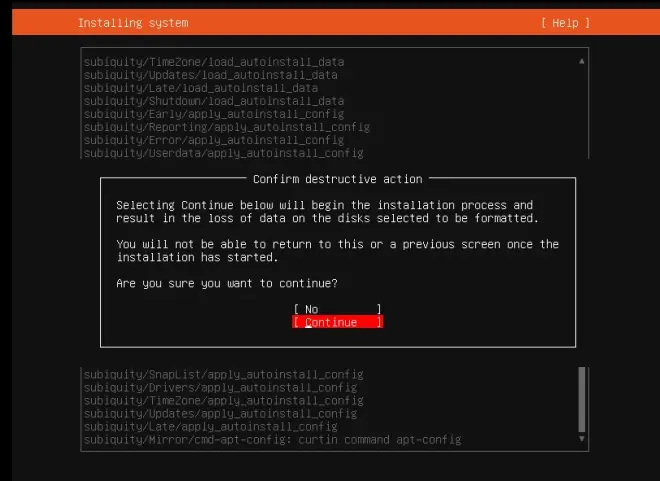Select the subiquity/Mirror/cmd-apt-config curtin command line
This screenshot has width=660, height=481.
[x=272, y=440]
